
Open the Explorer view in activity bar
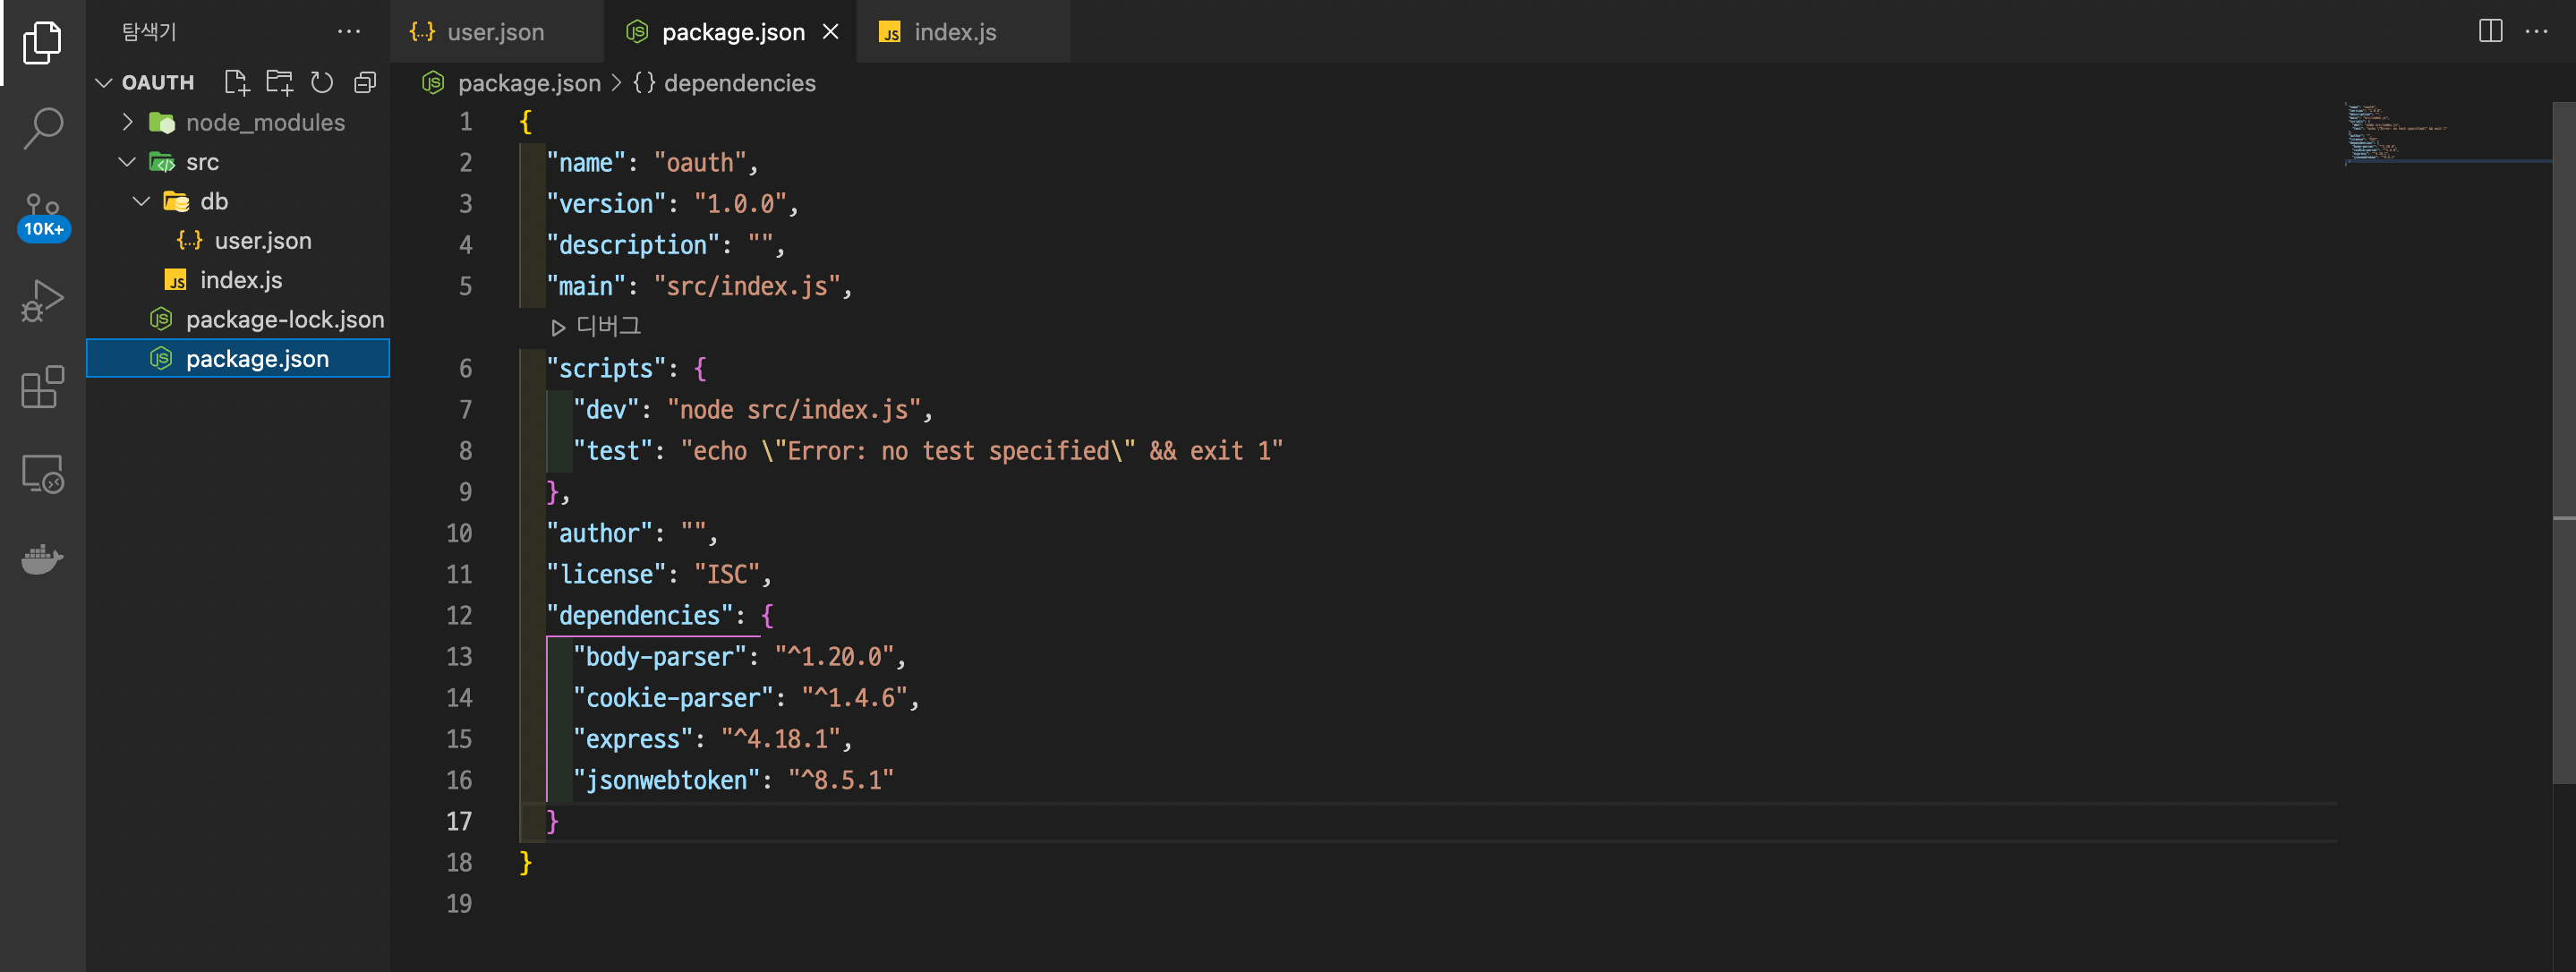pos(42,42)
